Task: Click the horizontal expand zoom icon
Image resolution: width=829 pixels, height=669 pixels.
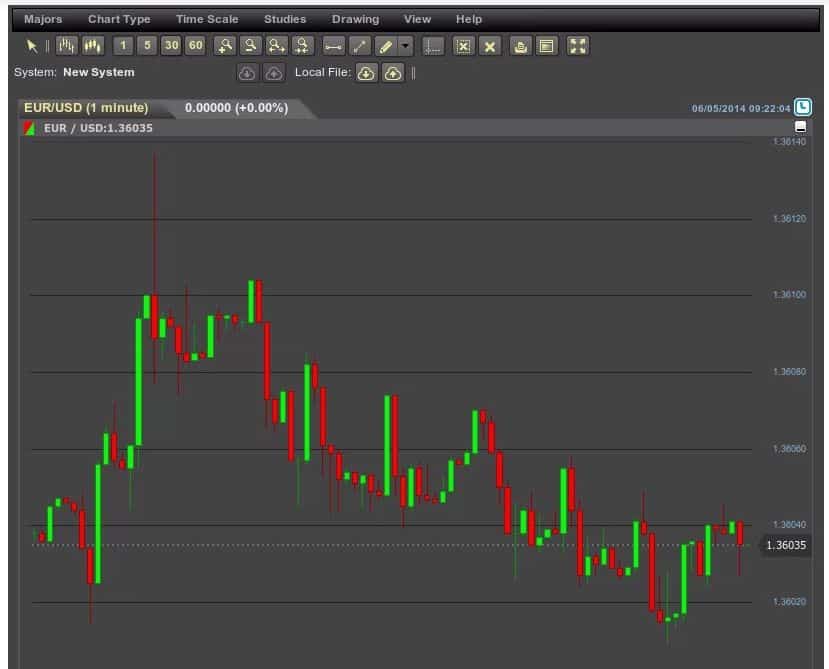Action: pos(276,46)
